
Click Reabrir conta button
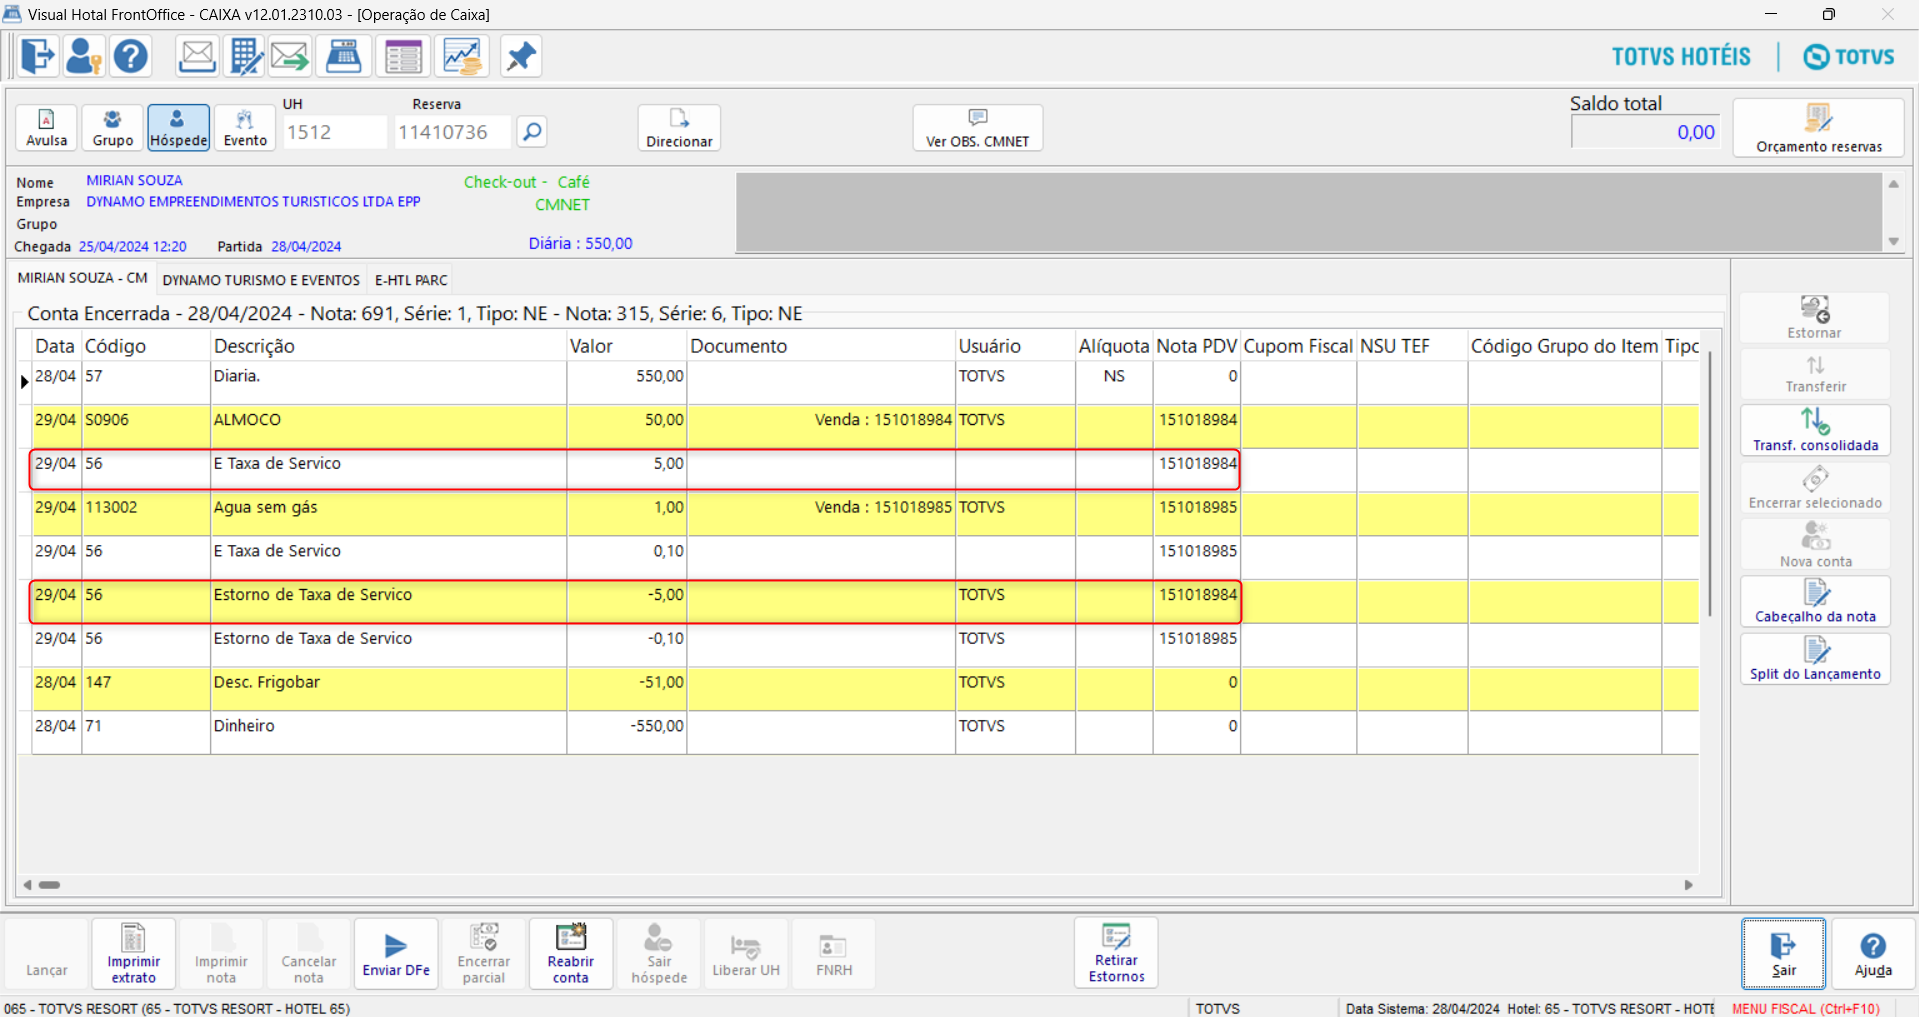571,954
